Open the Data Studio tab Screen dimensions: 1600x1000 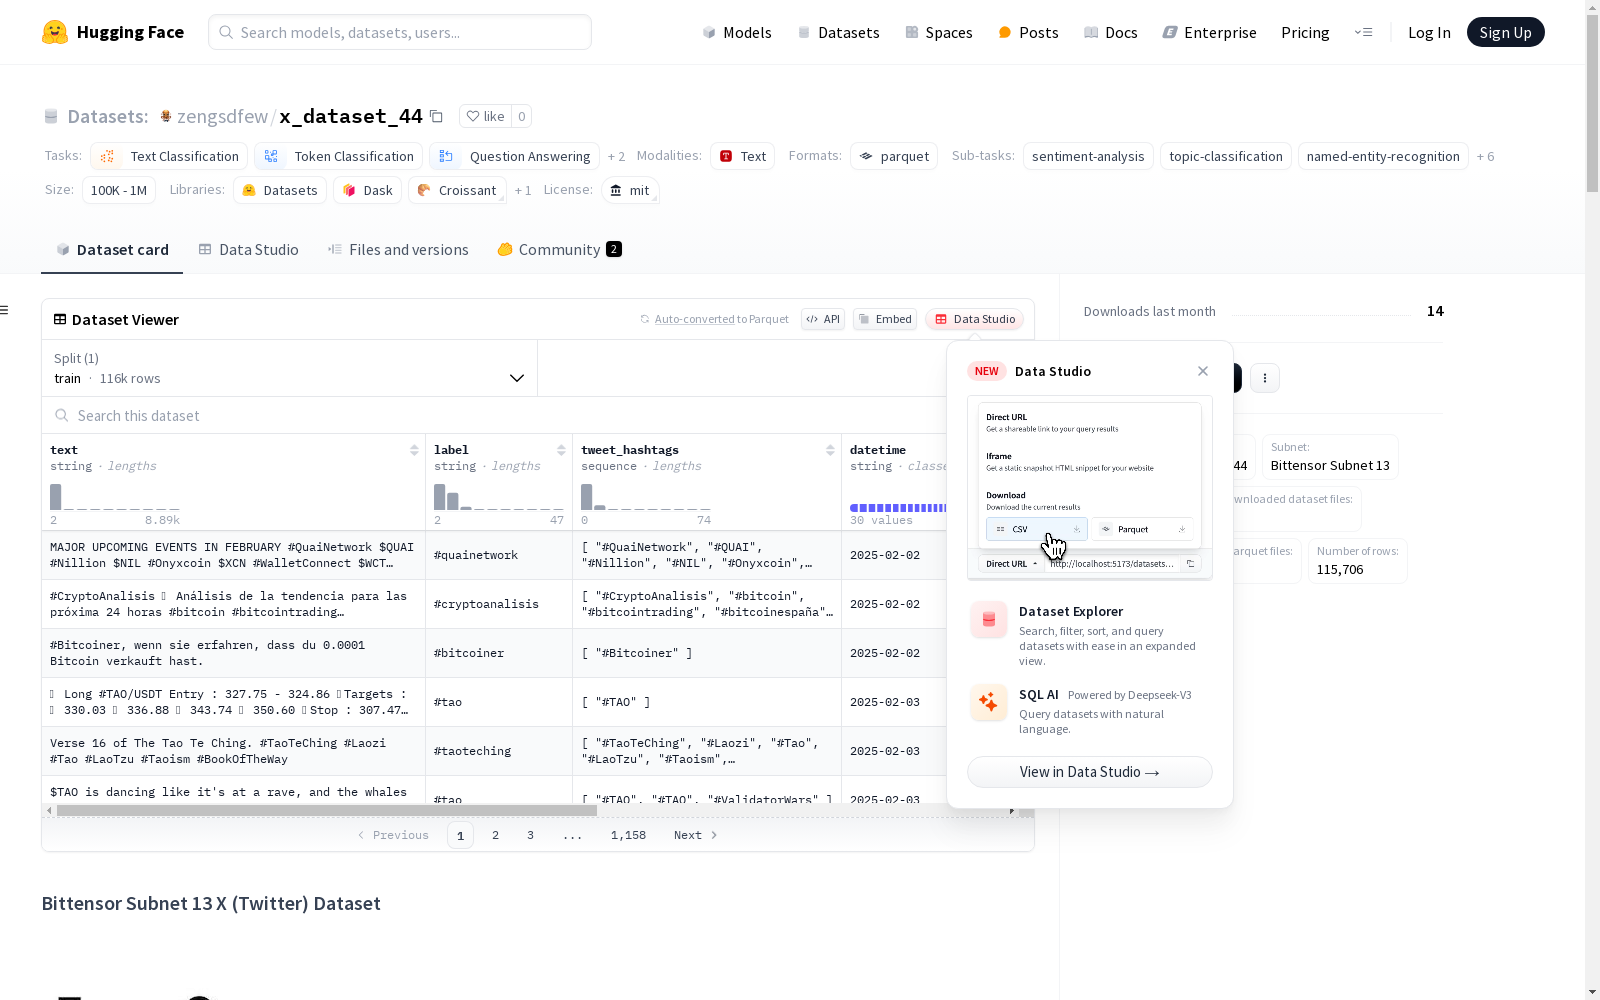coord(248,249)
